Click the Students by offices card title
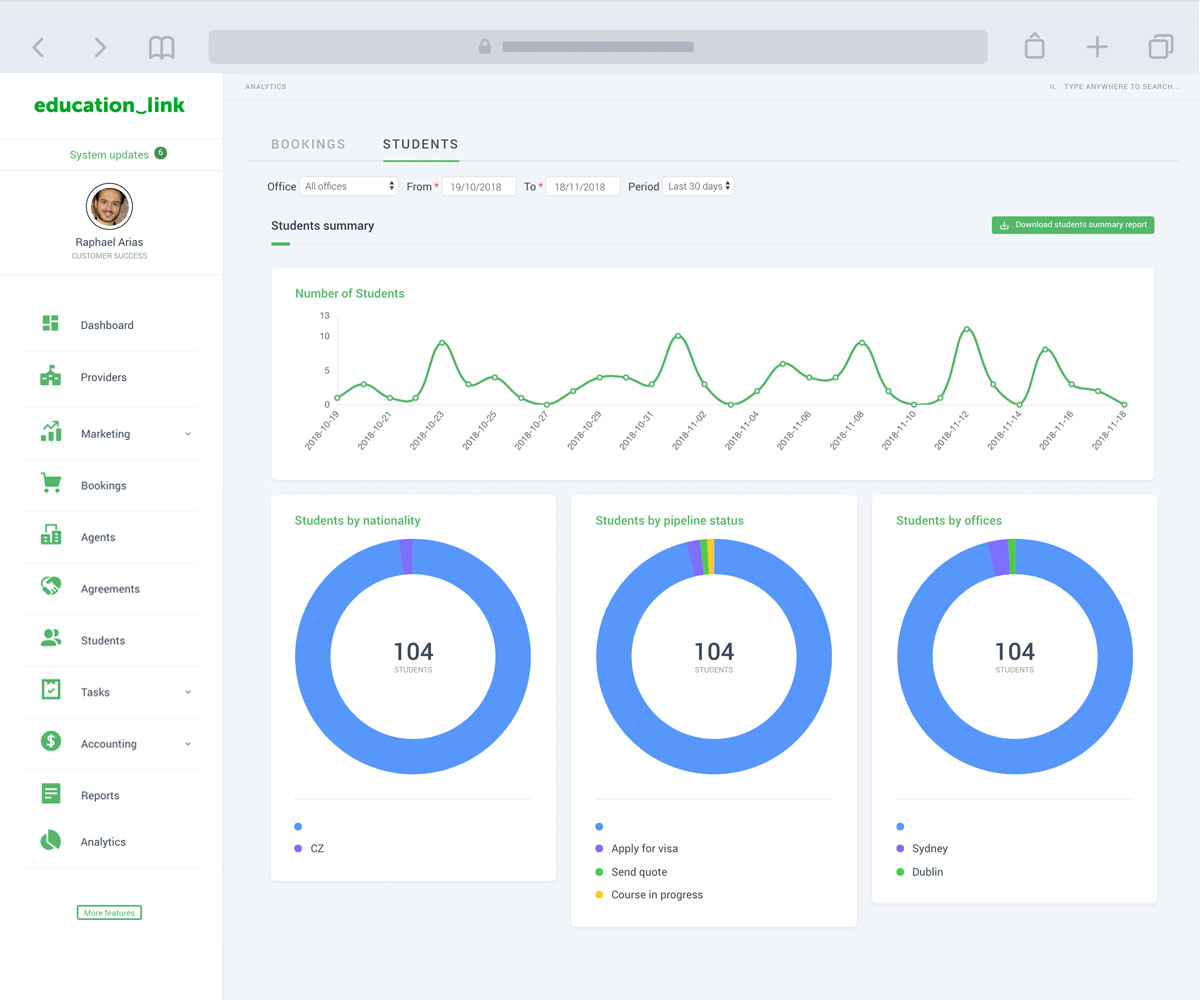This screenshot has width=1200, height=1000. 948,521
